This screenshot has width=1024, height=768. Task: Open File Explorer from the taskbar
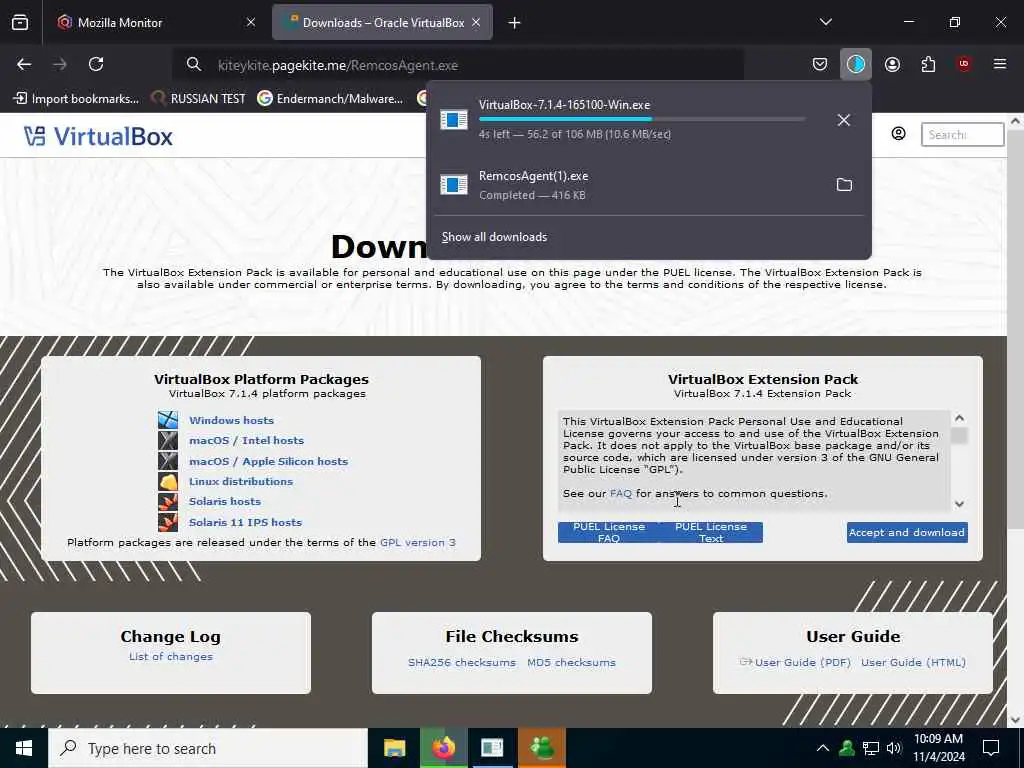click(x=394, y=748)
